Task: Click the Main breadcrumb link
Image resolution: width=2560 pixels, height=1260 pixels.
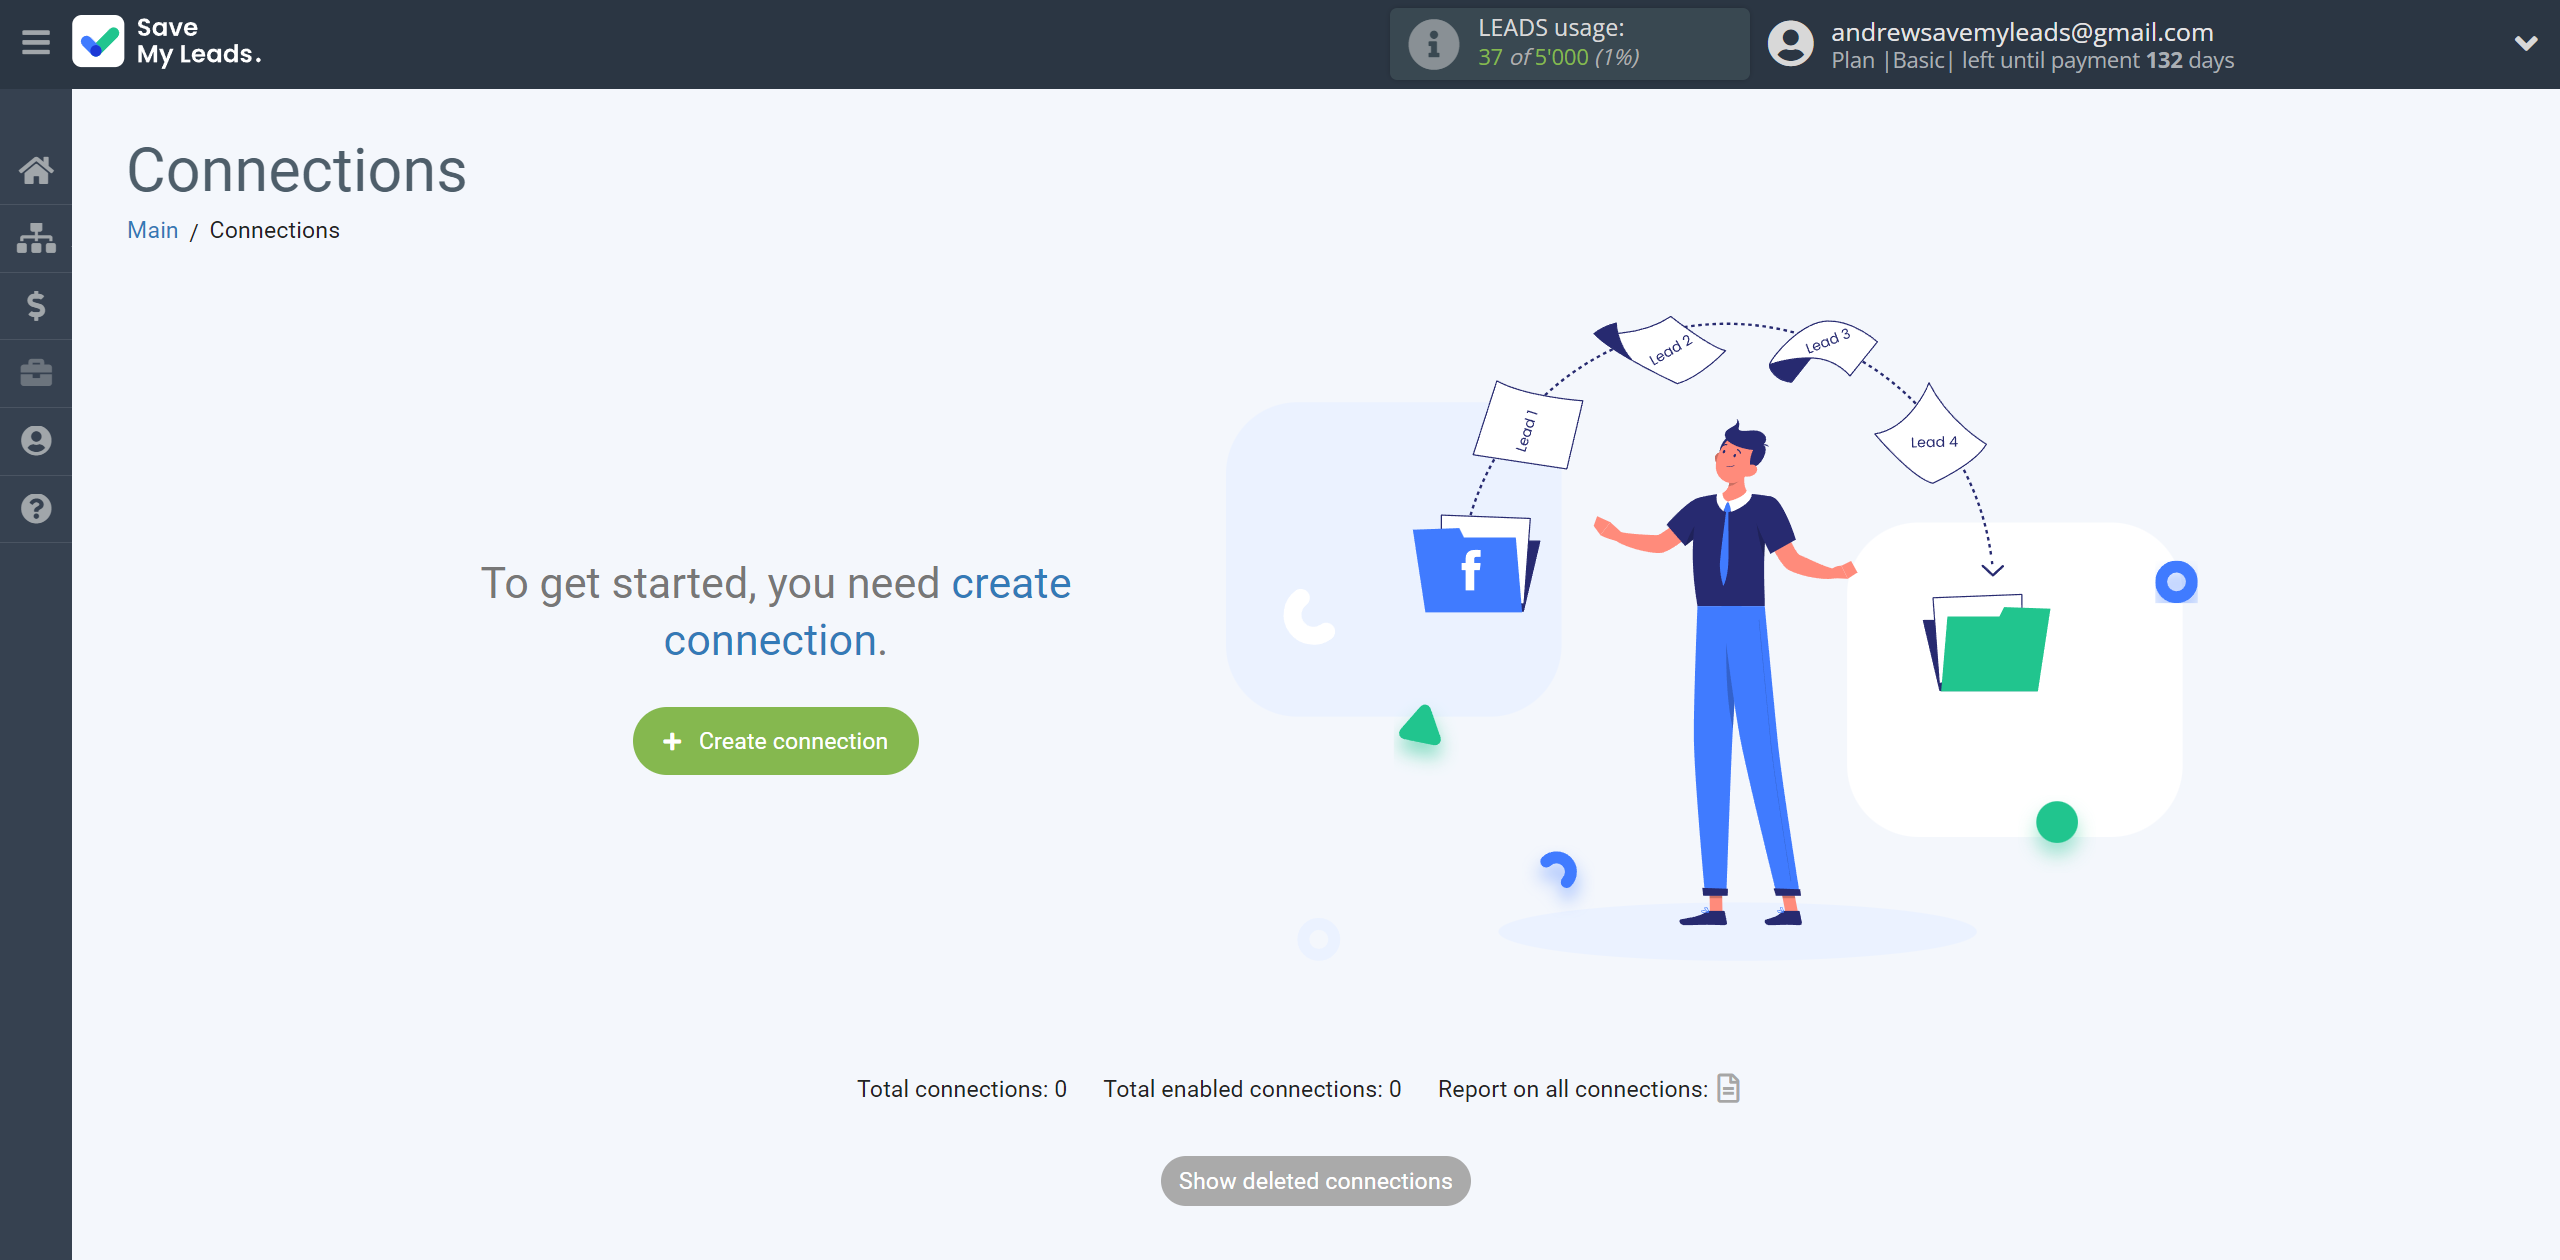Action: (153, 230)
